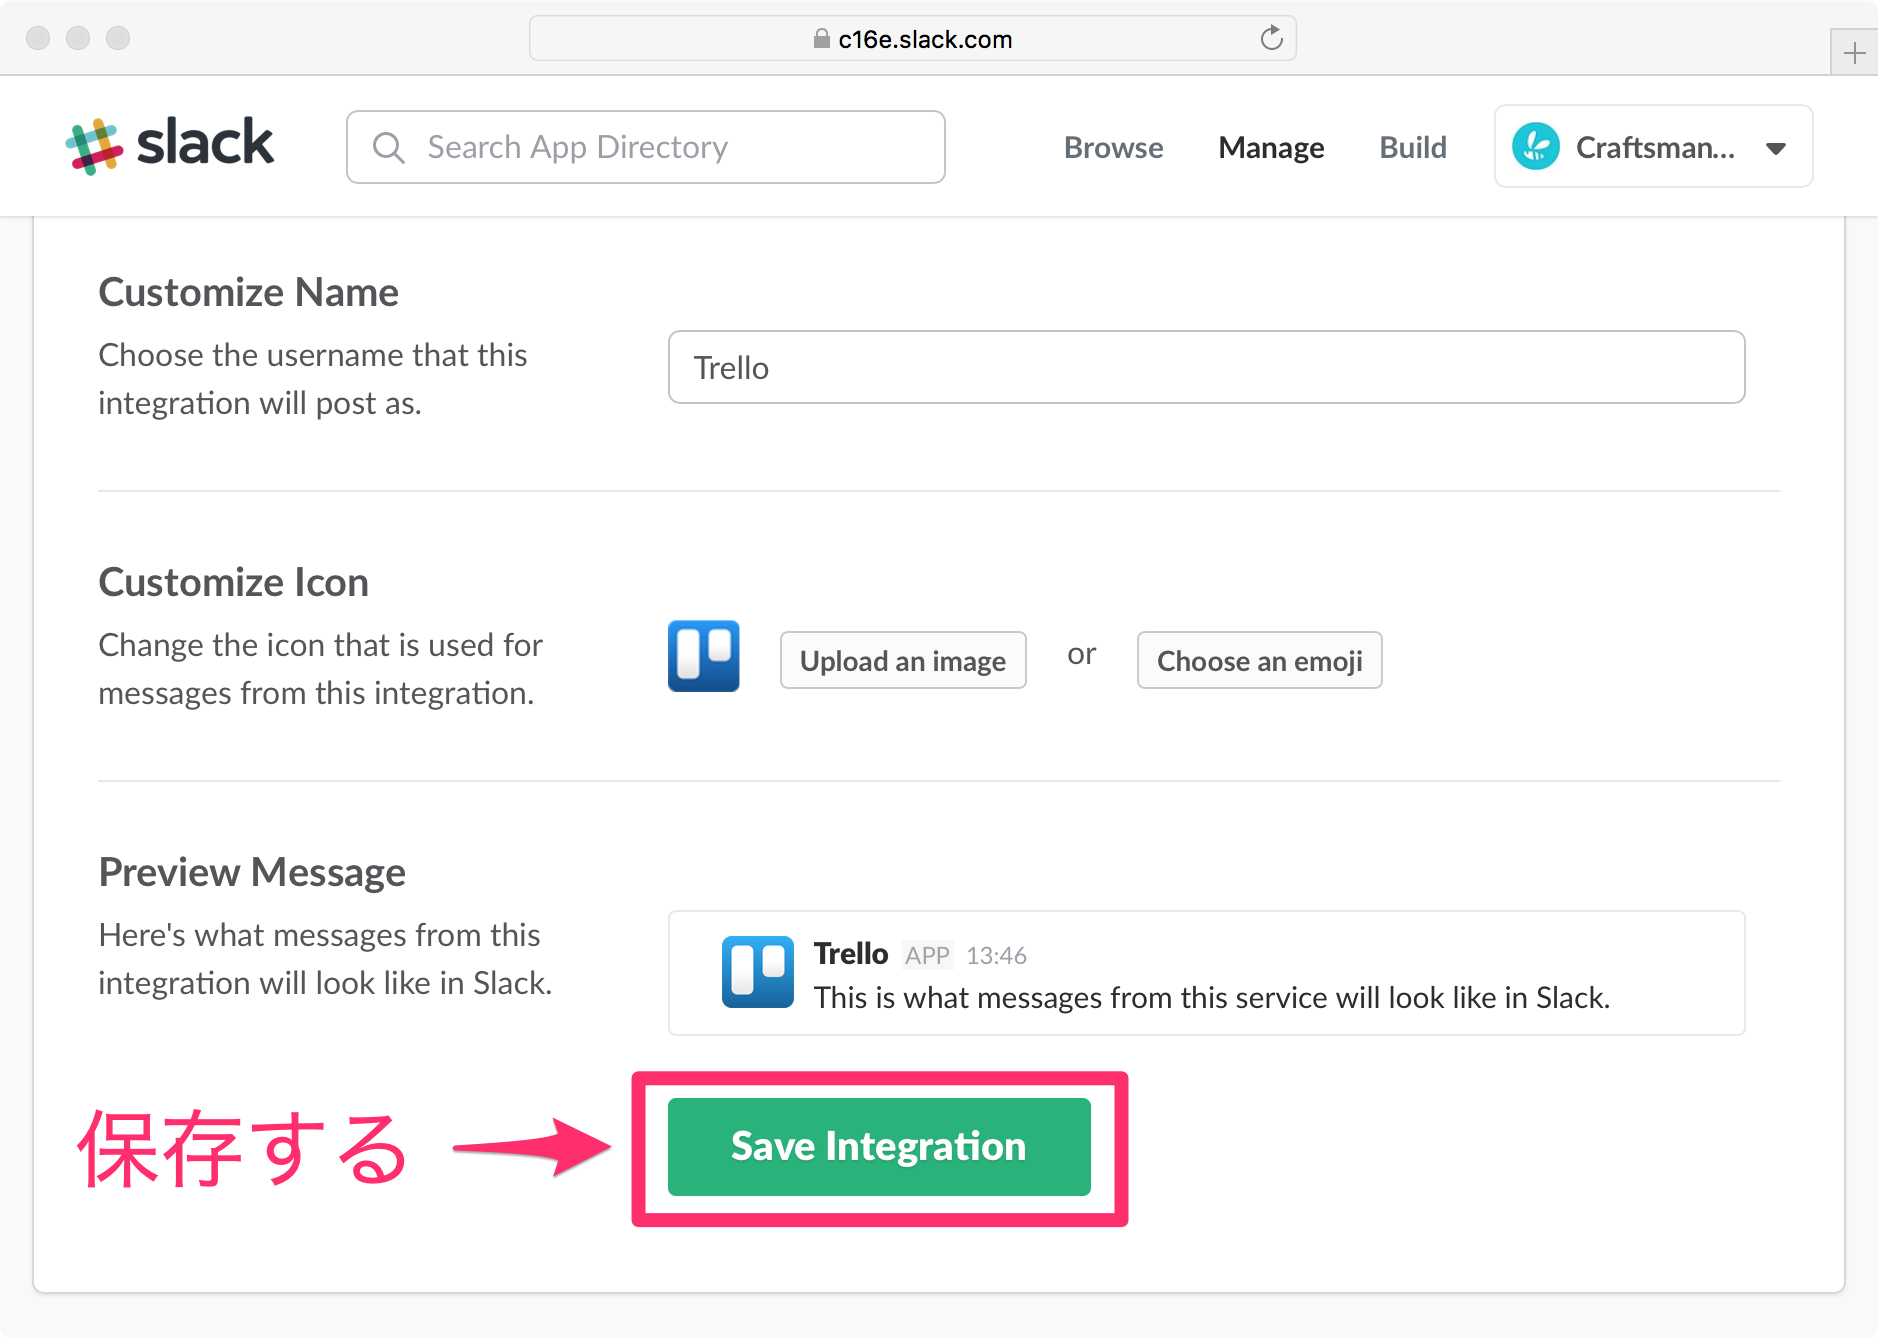The height and width of the screenshot is (1338, 1878).
Task: Click the magnifier icon in the search box
Action: click(x=388, y=148)
